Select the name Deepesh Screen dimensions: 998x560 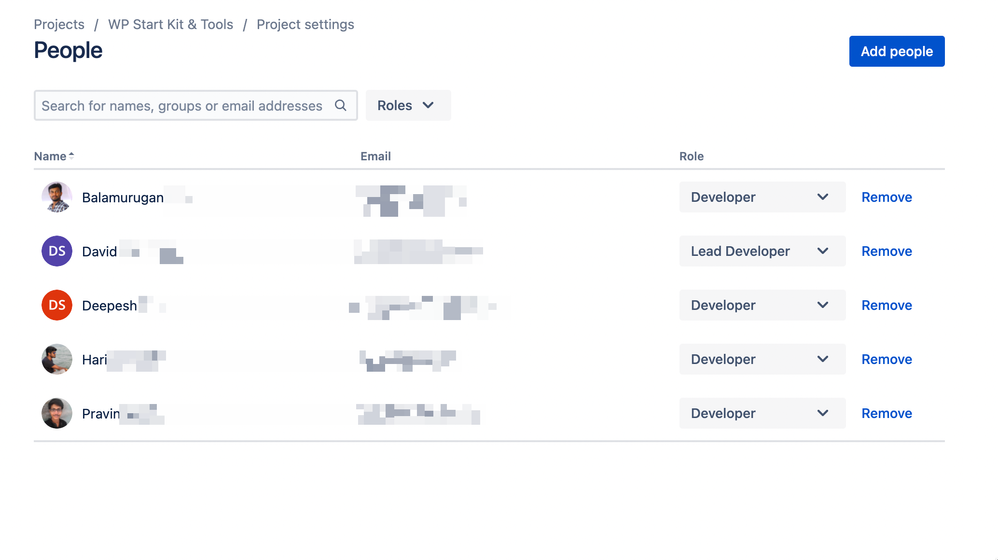click(109, 306)
